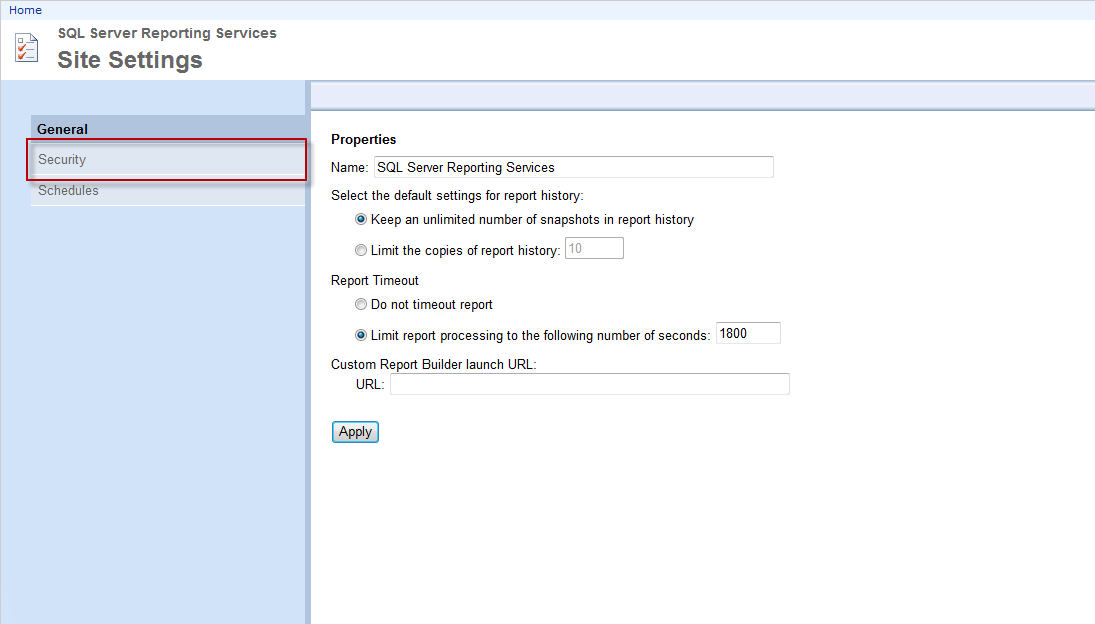Click the Site Settings checklist icon
Screen dimensions: 1095x624
point(27,48)
